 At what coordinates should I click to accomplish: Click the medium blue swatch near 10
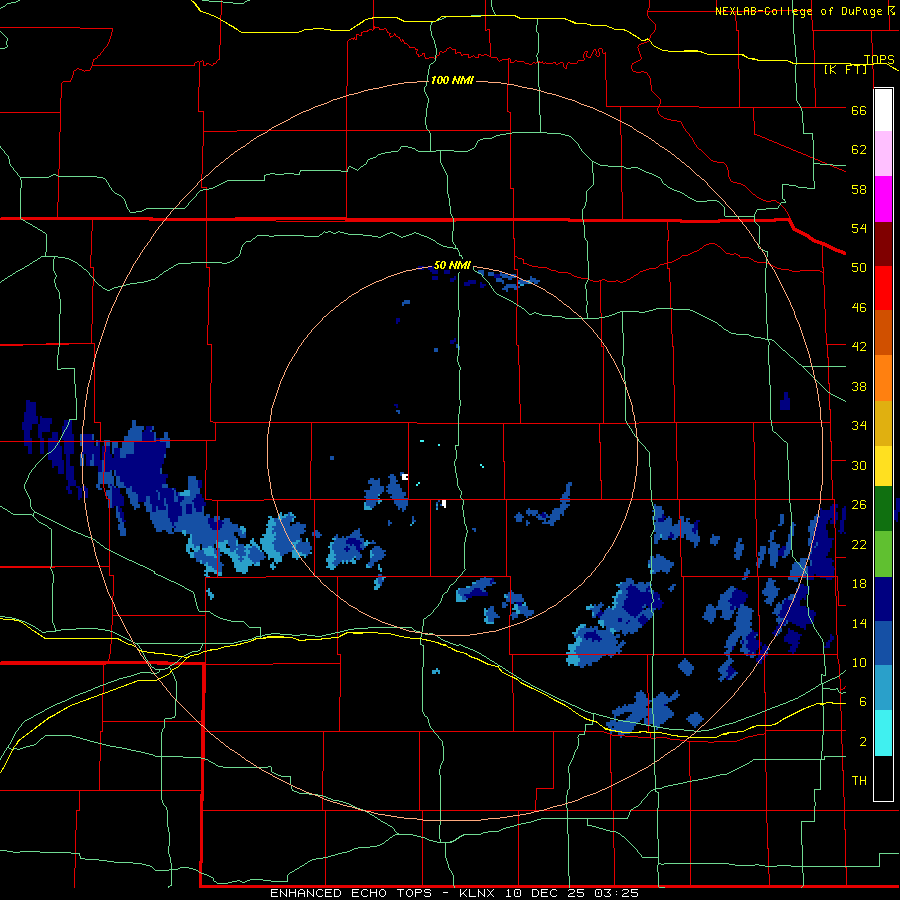883,643
